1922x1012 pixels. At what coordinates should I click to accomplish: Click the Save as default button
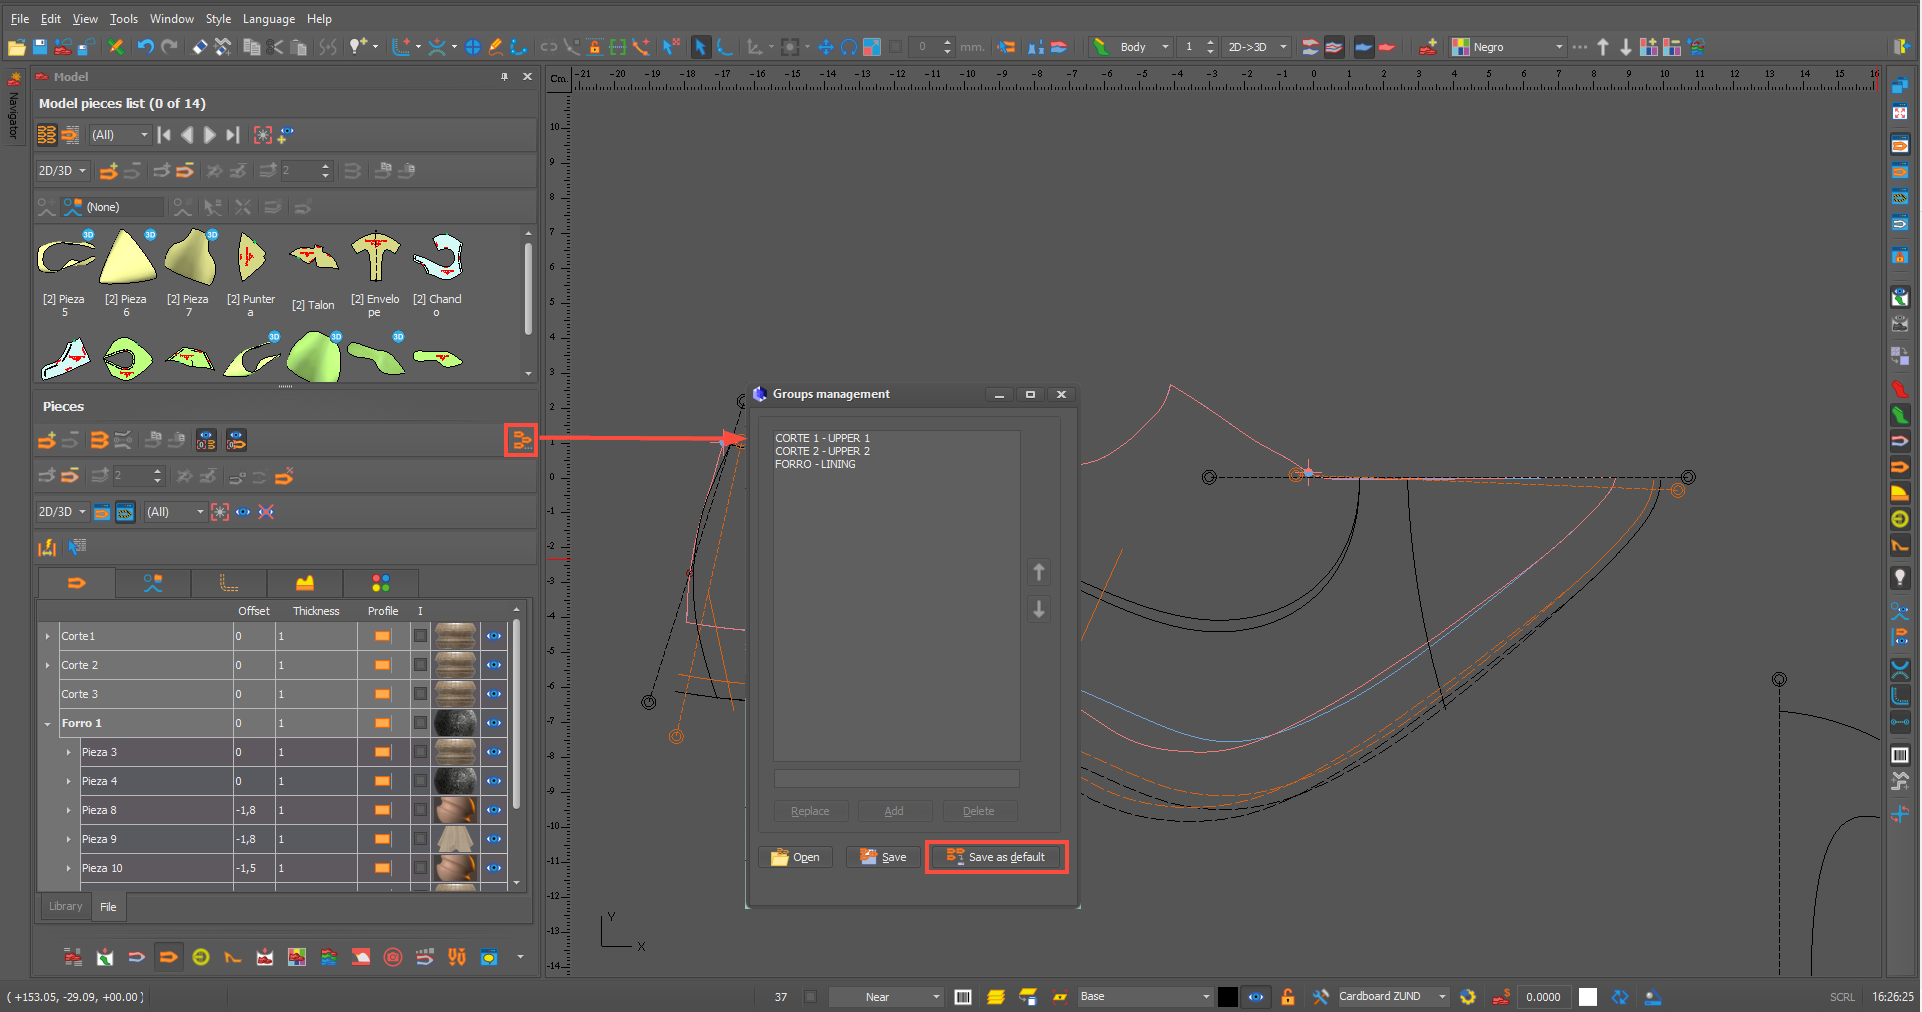[996, 857]
